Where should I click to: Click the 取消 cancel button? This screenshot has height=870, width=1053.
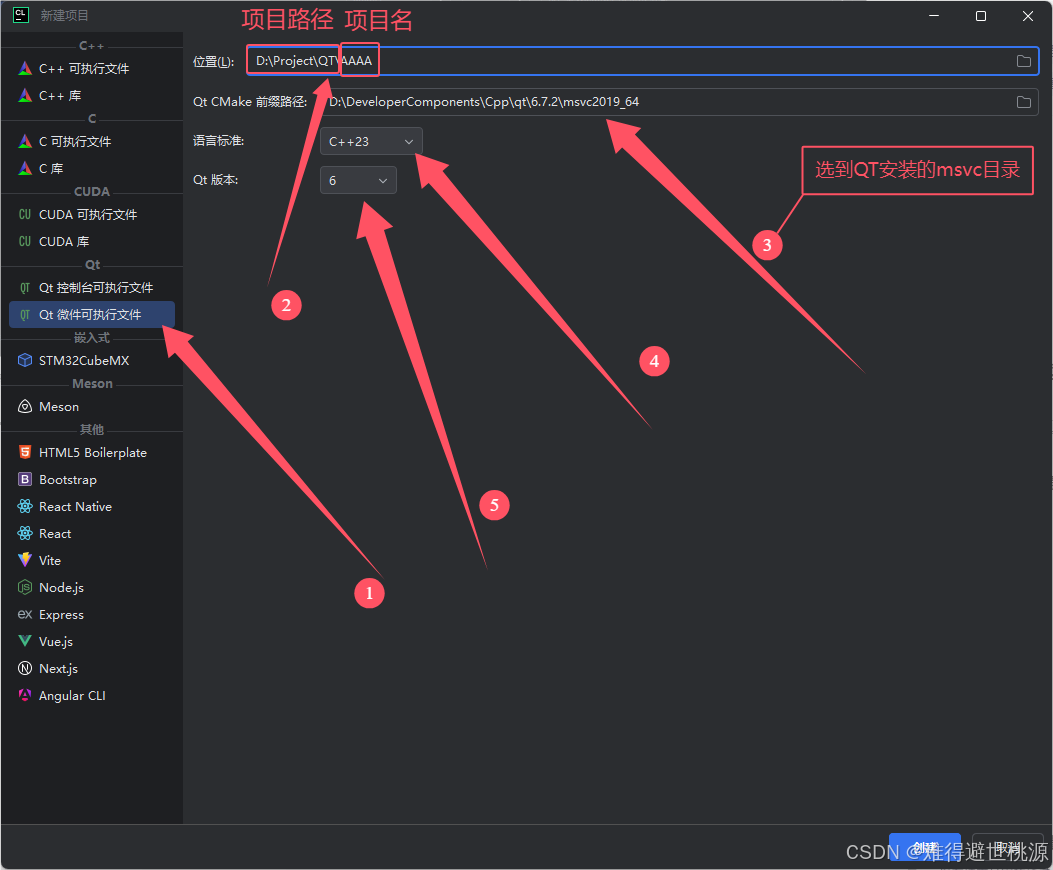coord(1007,847)
